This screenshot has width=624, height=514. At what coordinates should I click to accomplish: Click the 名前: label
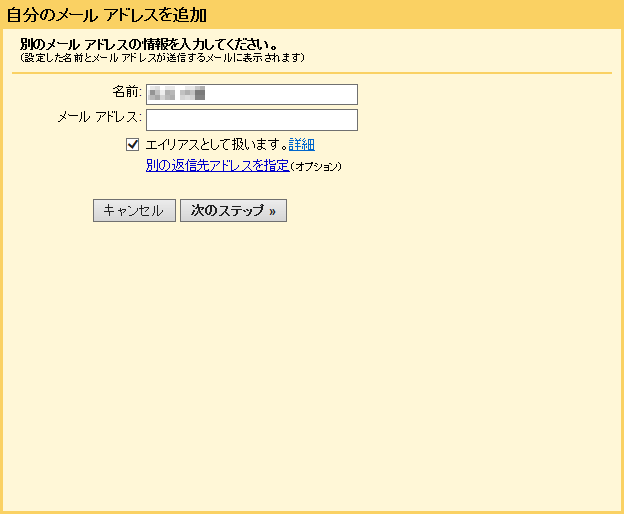(127, 92)
